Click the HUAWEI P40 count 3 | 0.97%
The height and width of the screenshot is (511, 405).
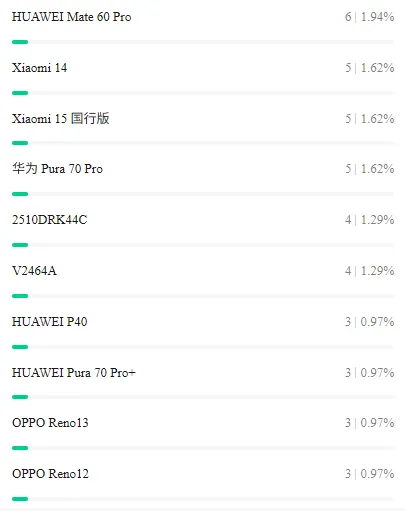(x=370, y=322)
